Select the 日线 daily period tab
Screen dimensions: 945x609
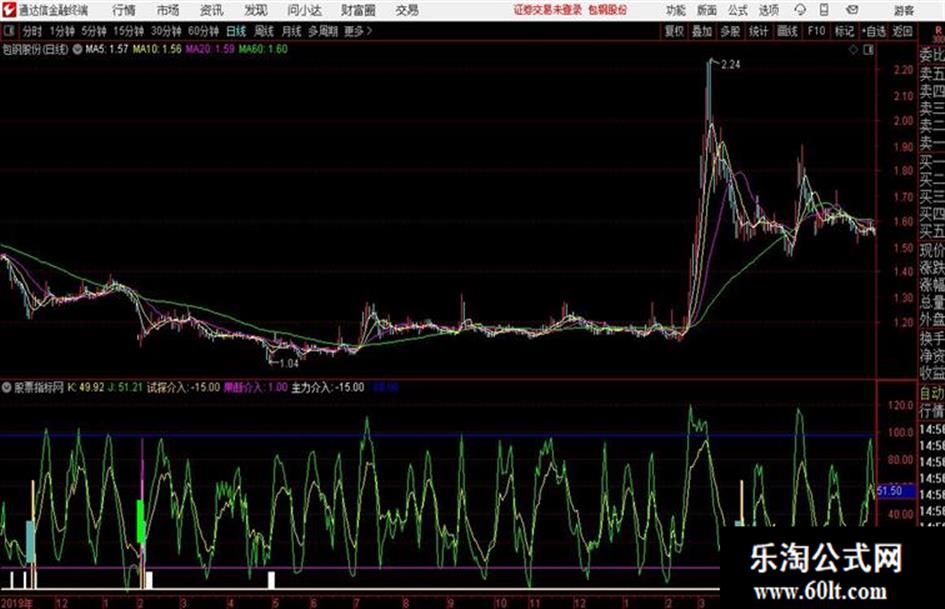236,31
